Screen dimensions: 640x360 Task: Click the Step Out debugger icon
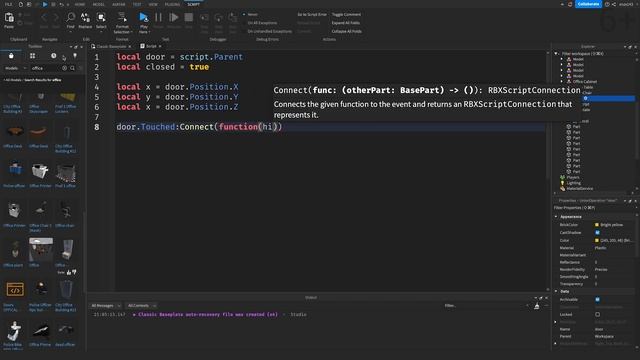pos(233,18)
